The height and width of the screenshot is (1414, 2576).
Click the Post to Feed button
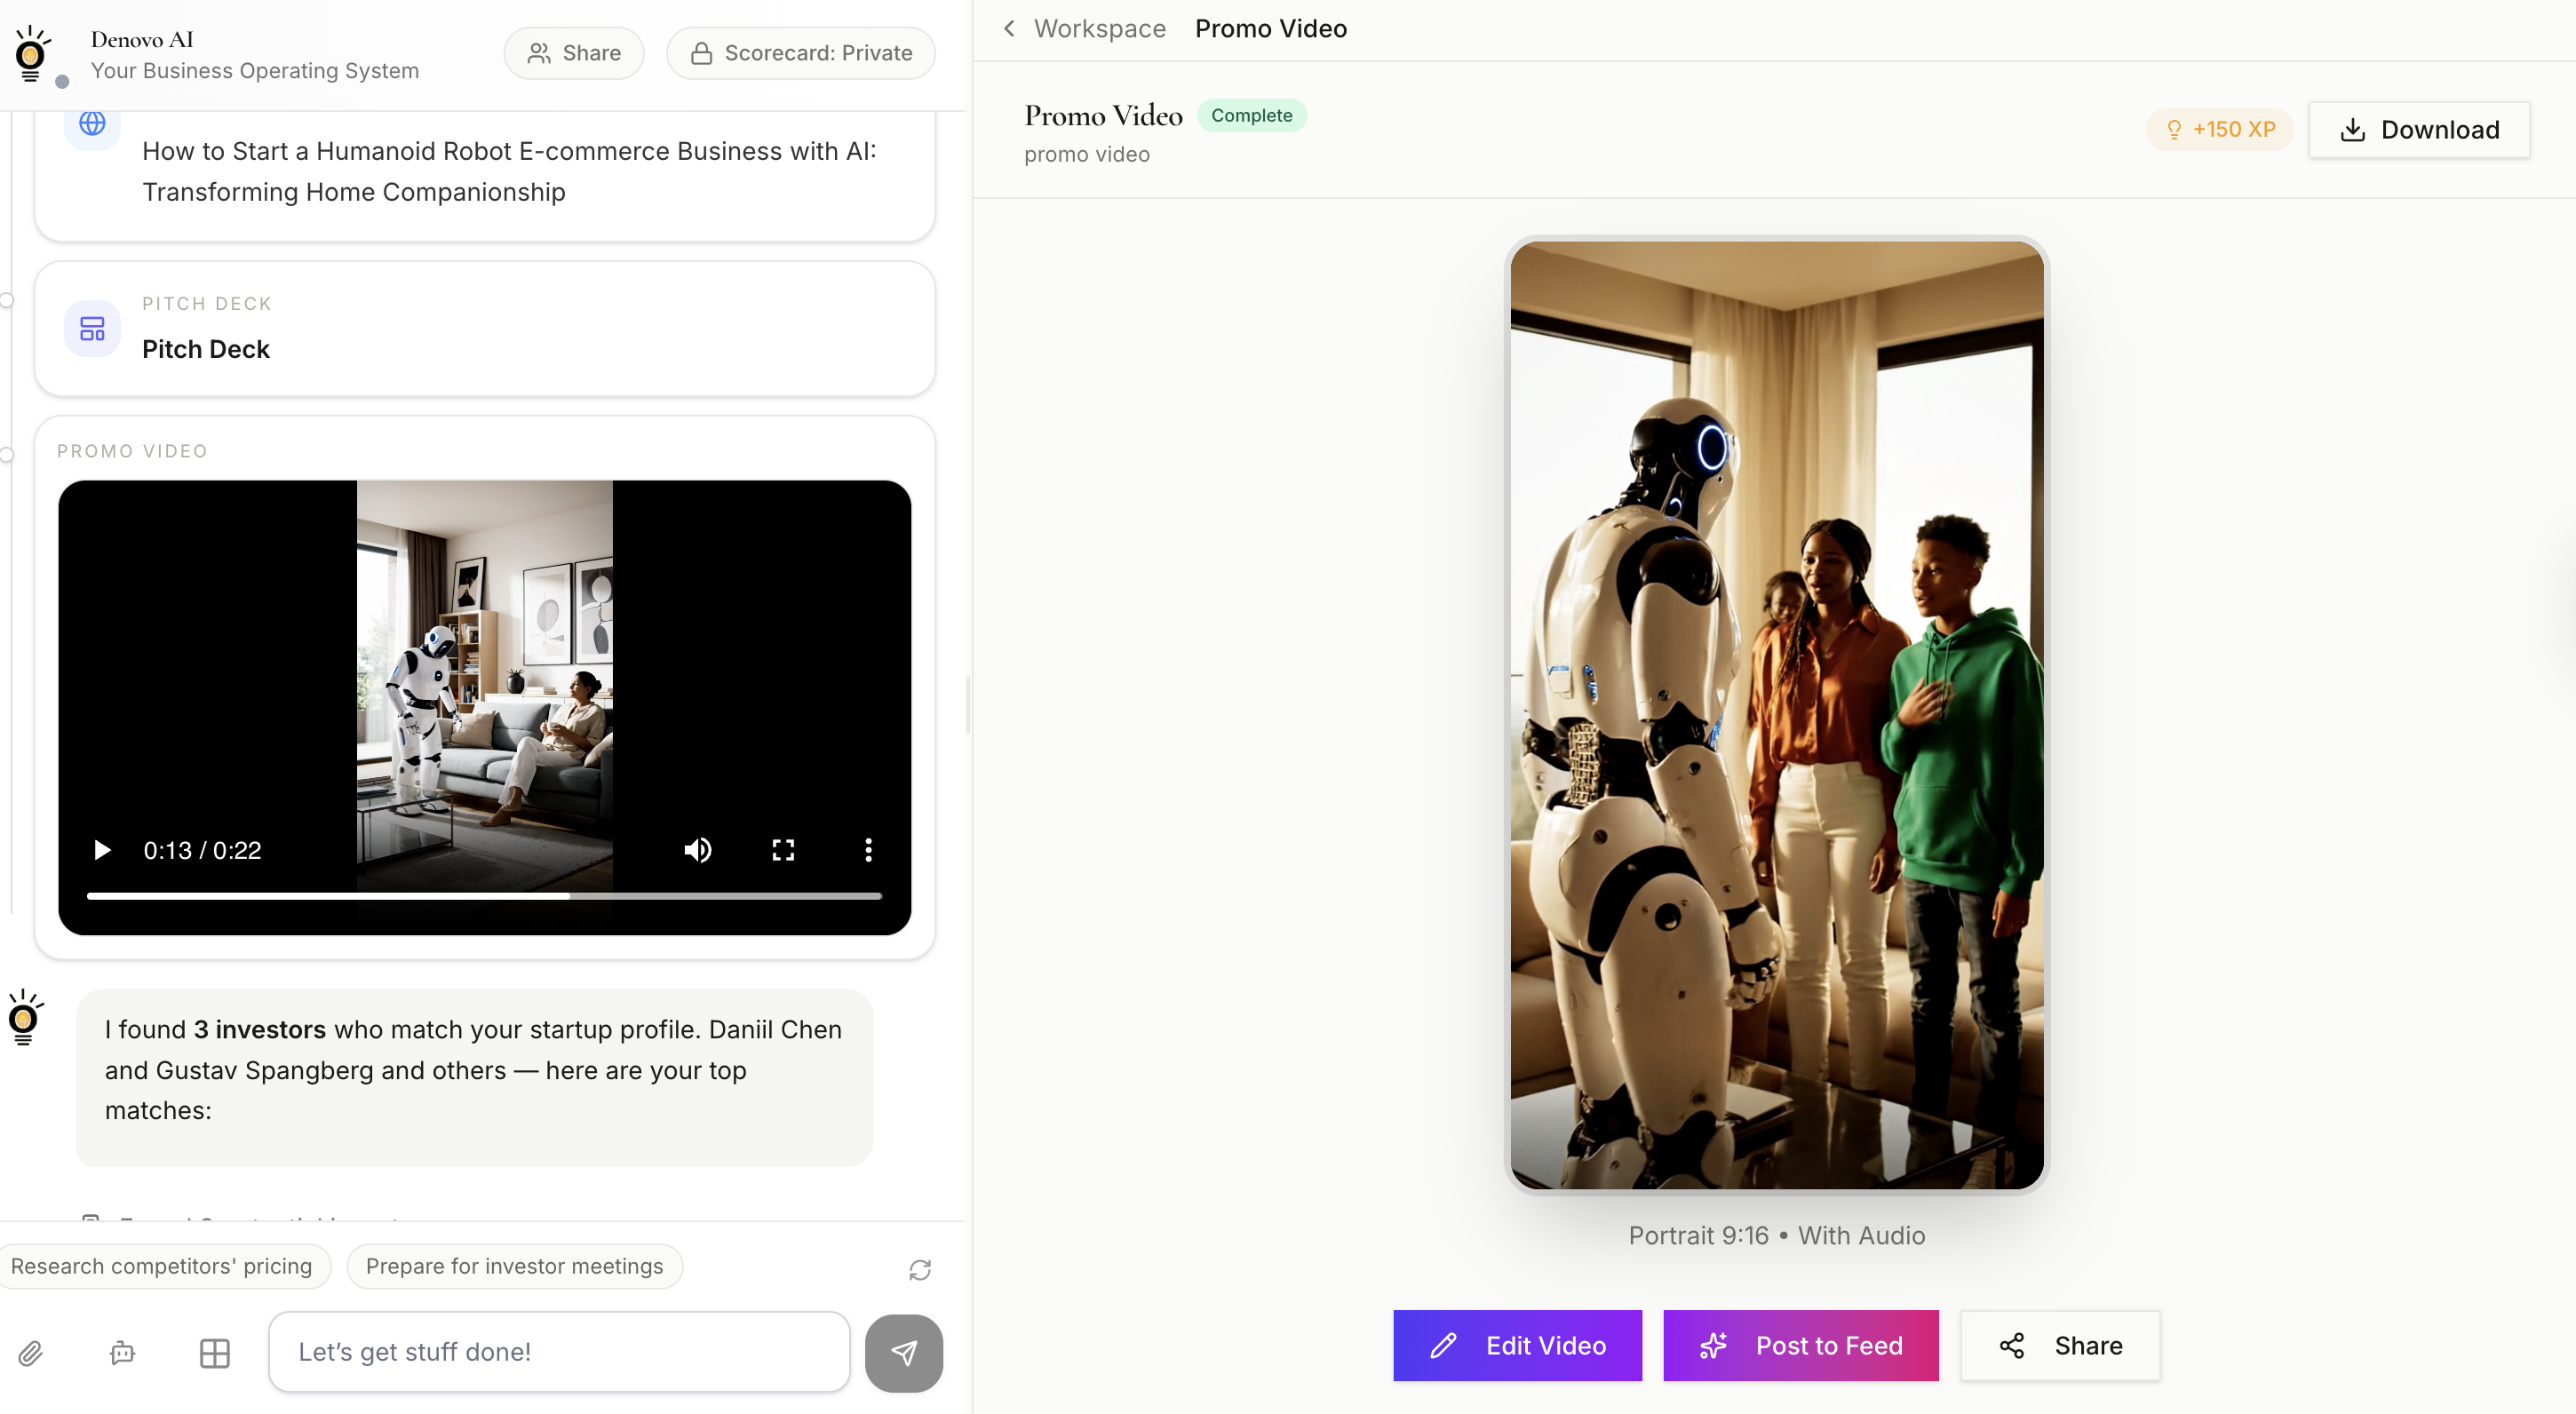point(1800,1345)
